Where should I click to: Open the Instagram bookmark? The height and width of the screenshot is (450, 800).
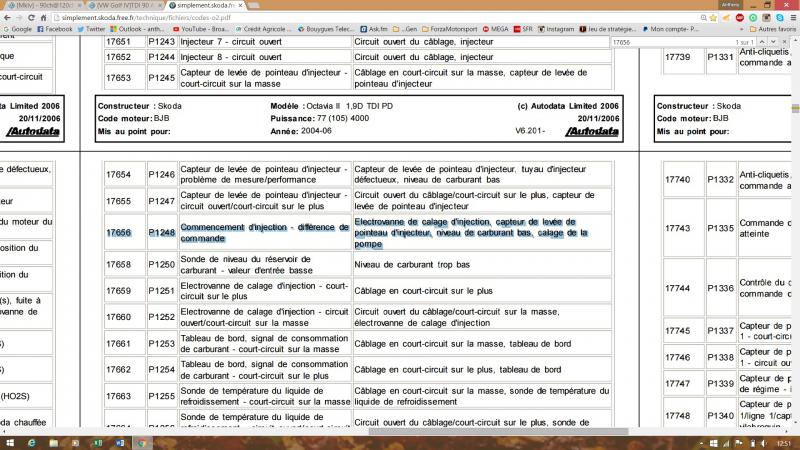point(556,29)
